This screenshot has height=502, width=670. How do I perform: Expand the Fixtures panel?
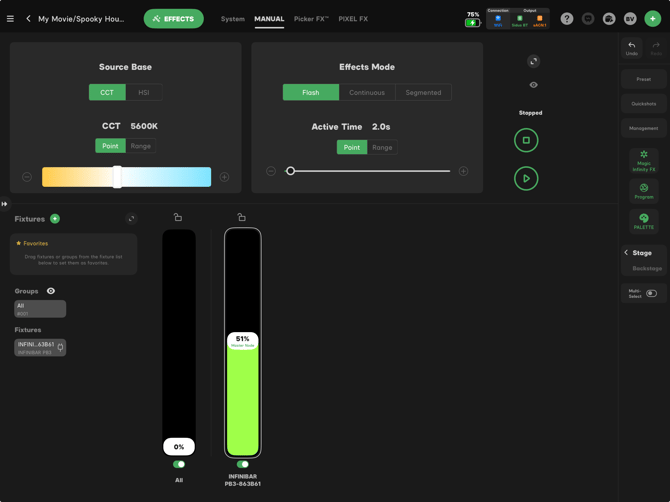[131, 219]
